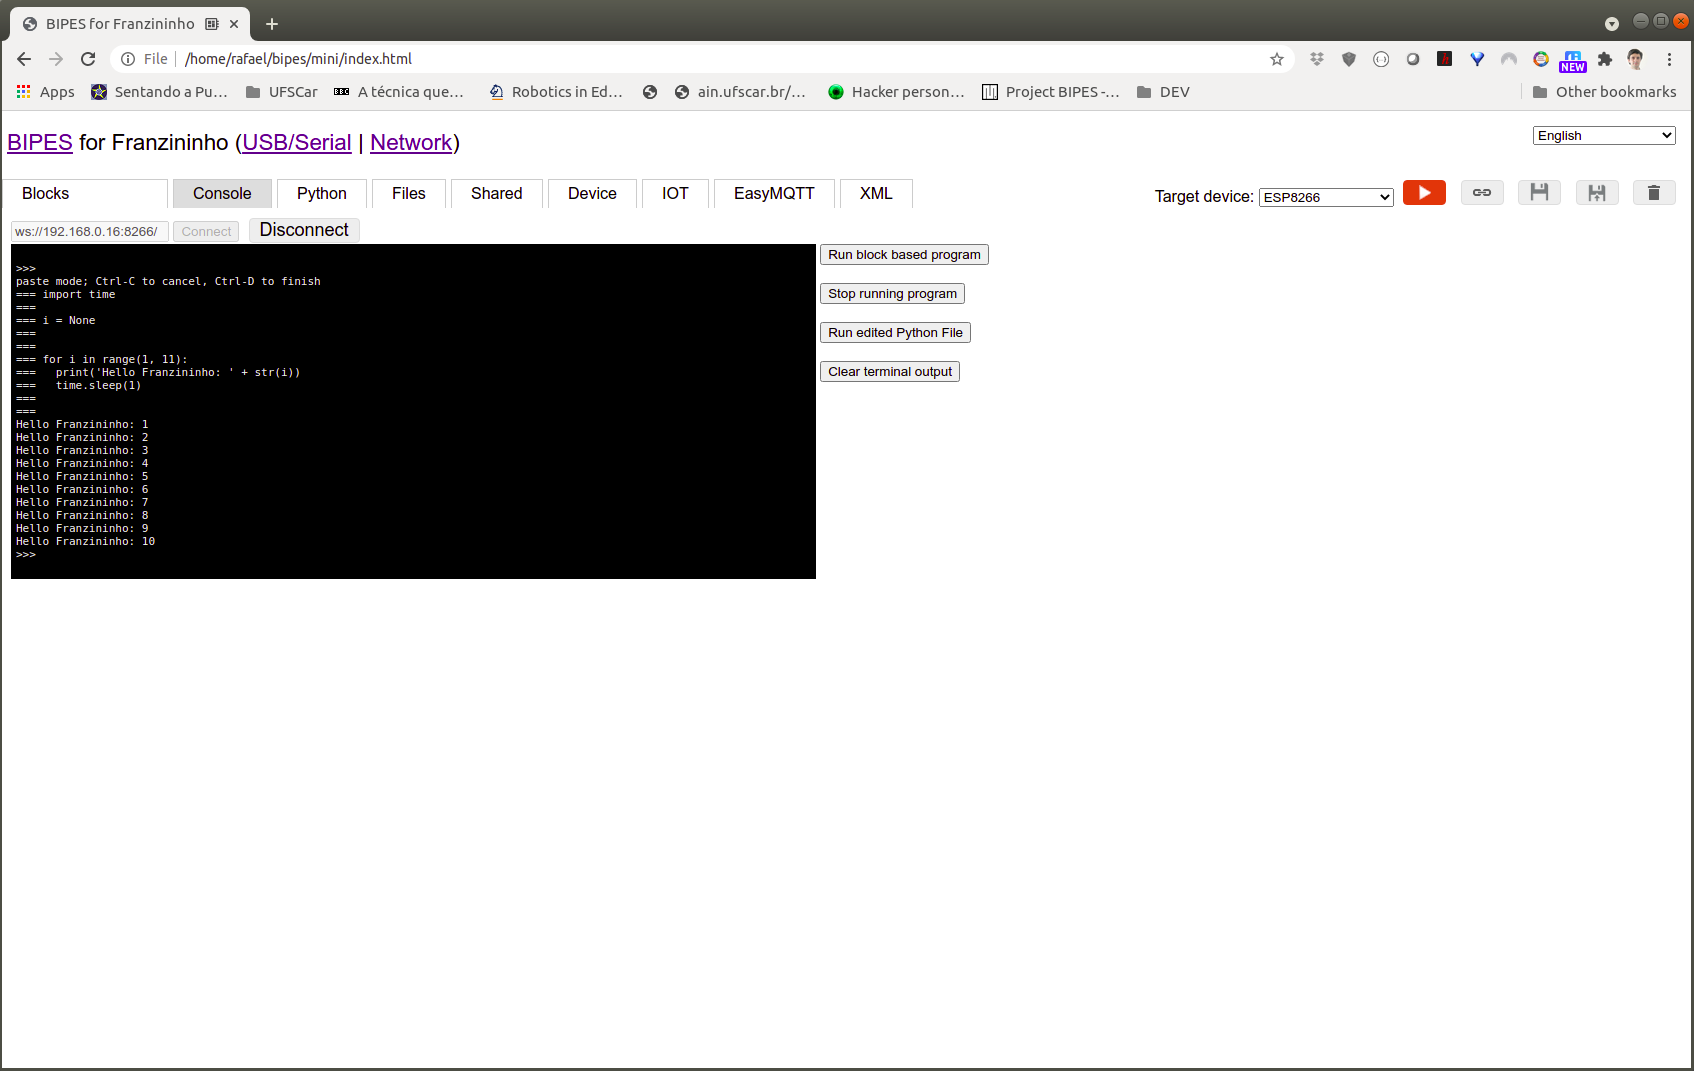This screenshot has width=1694, height=1071.
Task: Open the Shared tab
Action: 497,193
